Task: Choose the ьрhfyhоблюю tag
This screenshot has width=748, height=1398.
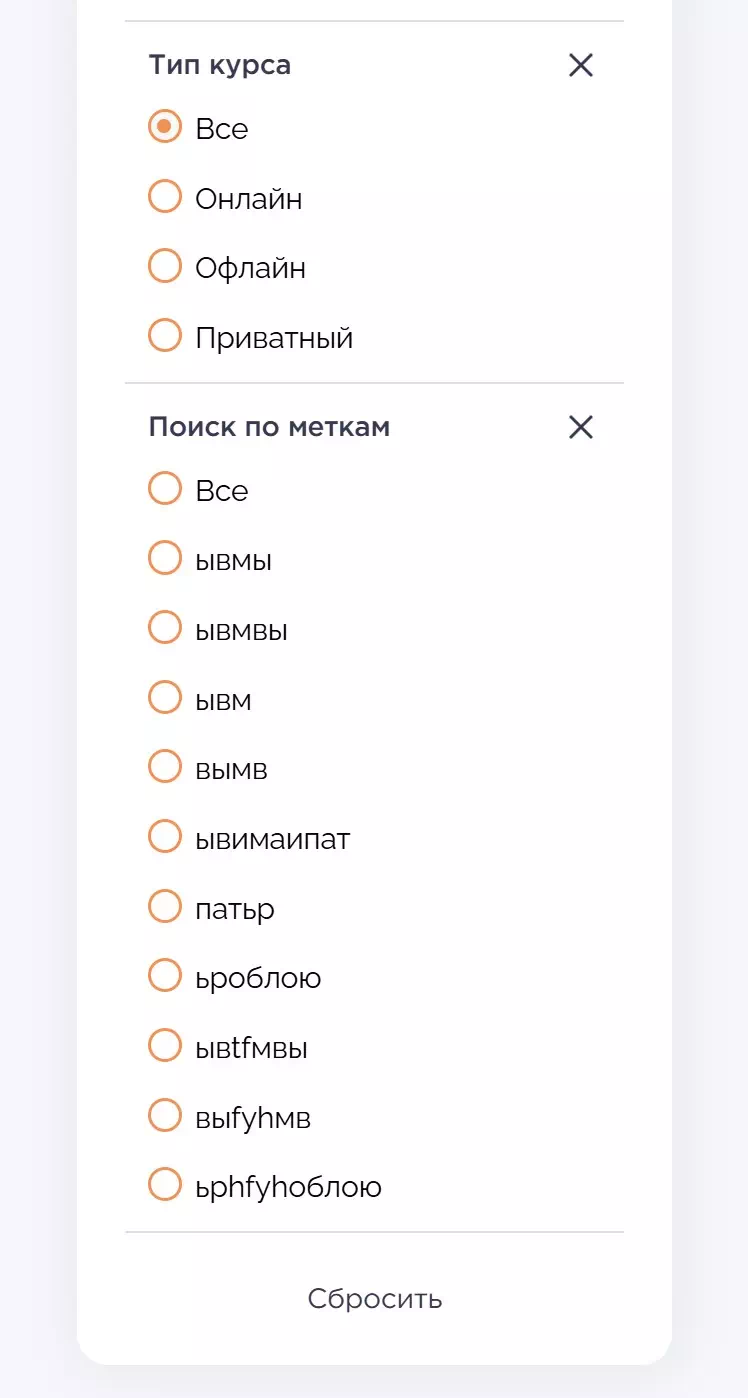Action: tap(165, 1185)
